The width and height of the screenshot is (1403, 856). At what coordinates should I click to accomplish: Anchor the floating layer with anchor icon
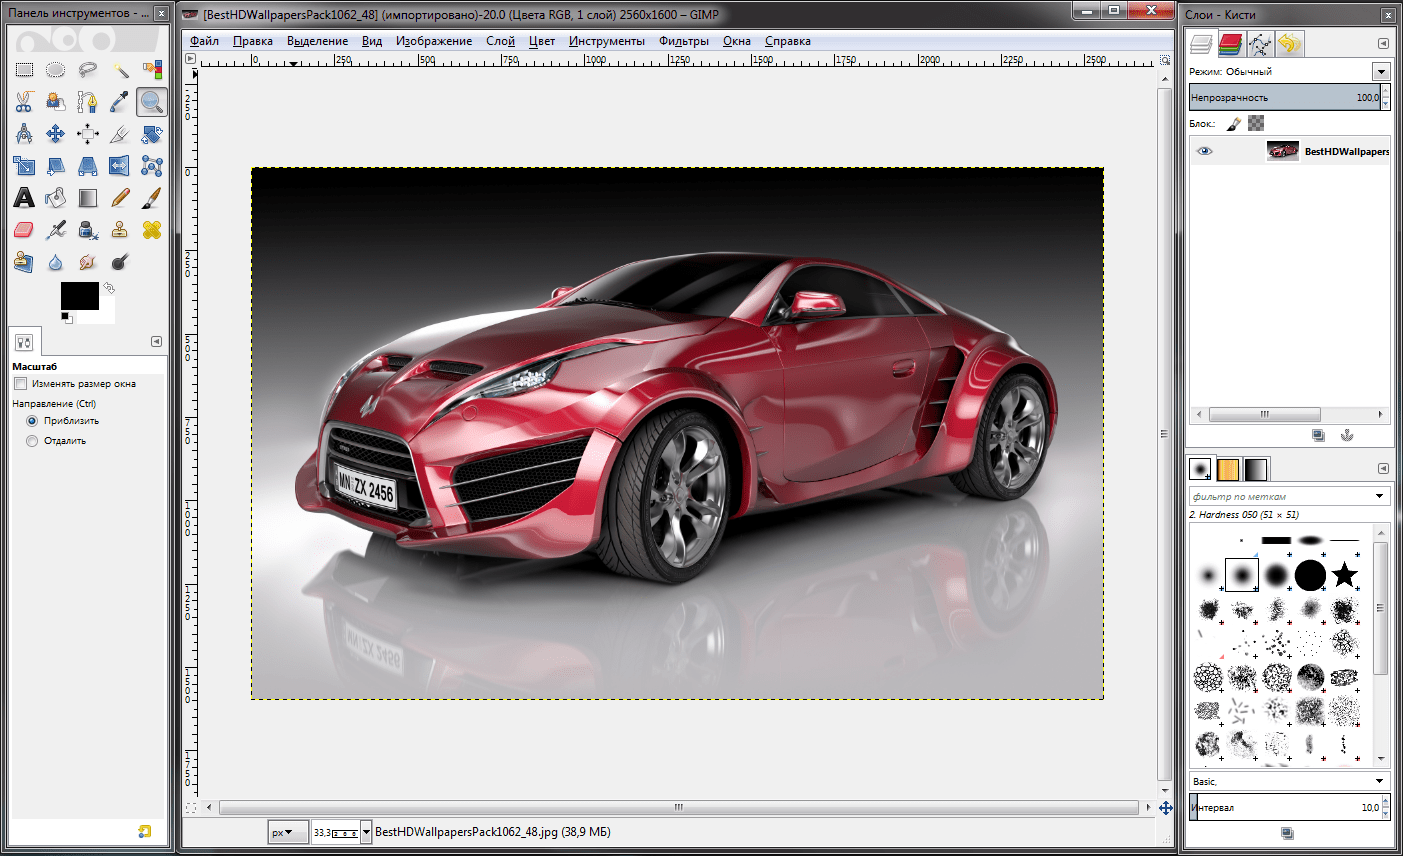(1347, 435)
